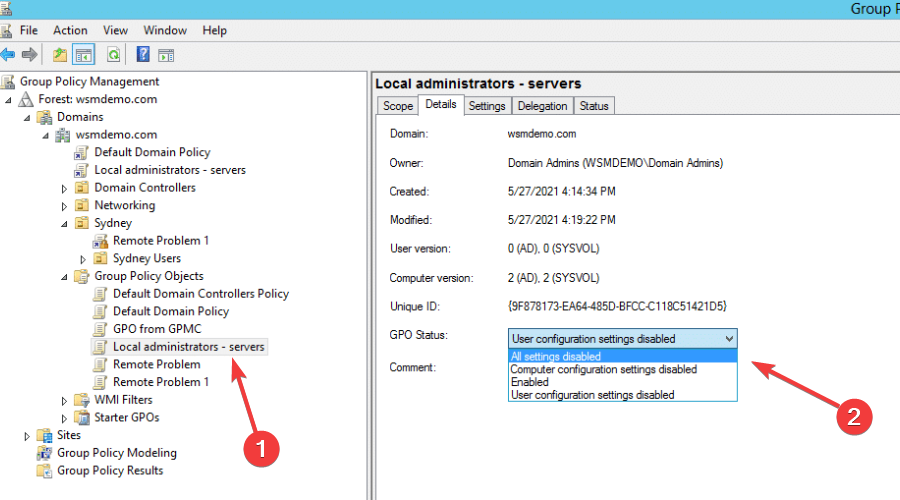
Task: Collapse the wsmdemo.com domain node
Action: tap(45, 135)
